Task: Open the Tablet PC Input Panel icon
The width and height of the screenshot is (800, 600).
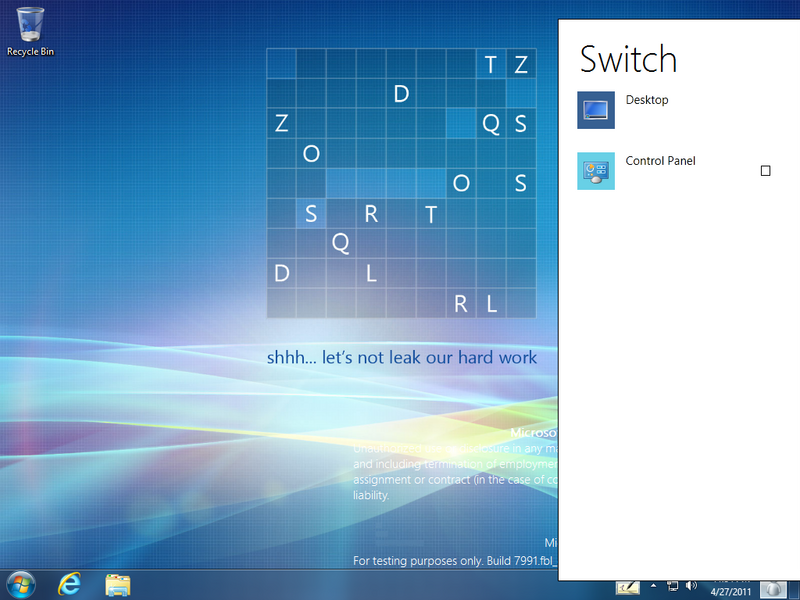Action: coord(627,588)
